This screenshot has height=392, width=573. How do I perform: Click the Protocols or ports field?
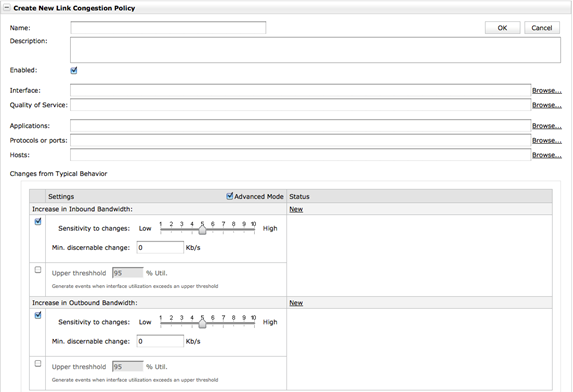click(300, 140)
